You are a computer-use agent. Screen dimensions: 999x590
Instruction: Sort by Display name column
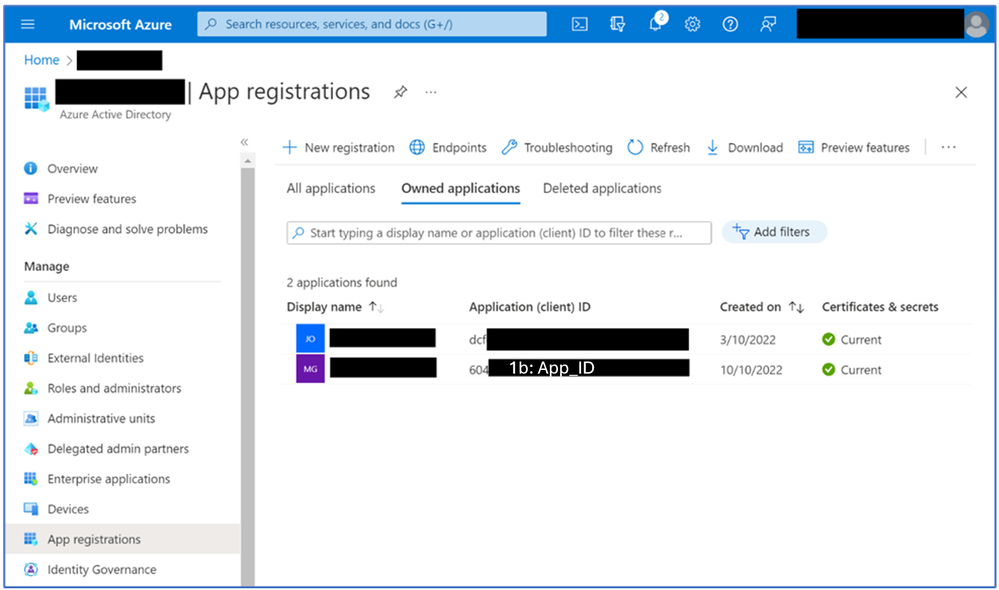335,307
